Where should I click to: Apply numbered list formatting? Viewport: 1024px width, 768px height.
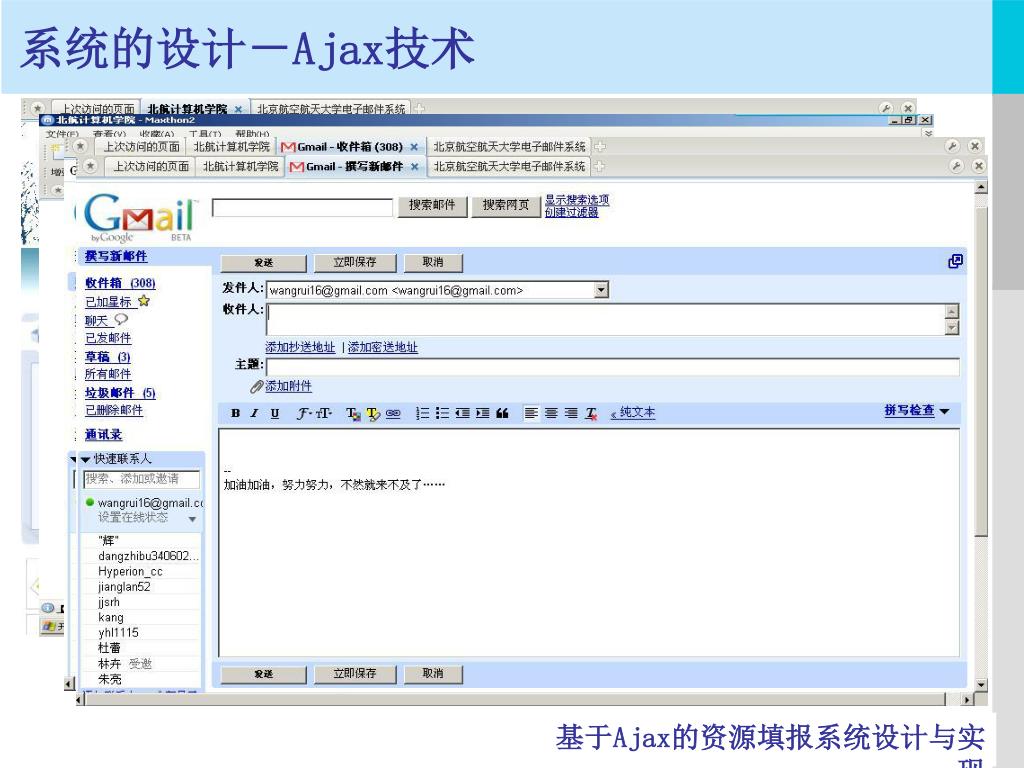(423, 413)
